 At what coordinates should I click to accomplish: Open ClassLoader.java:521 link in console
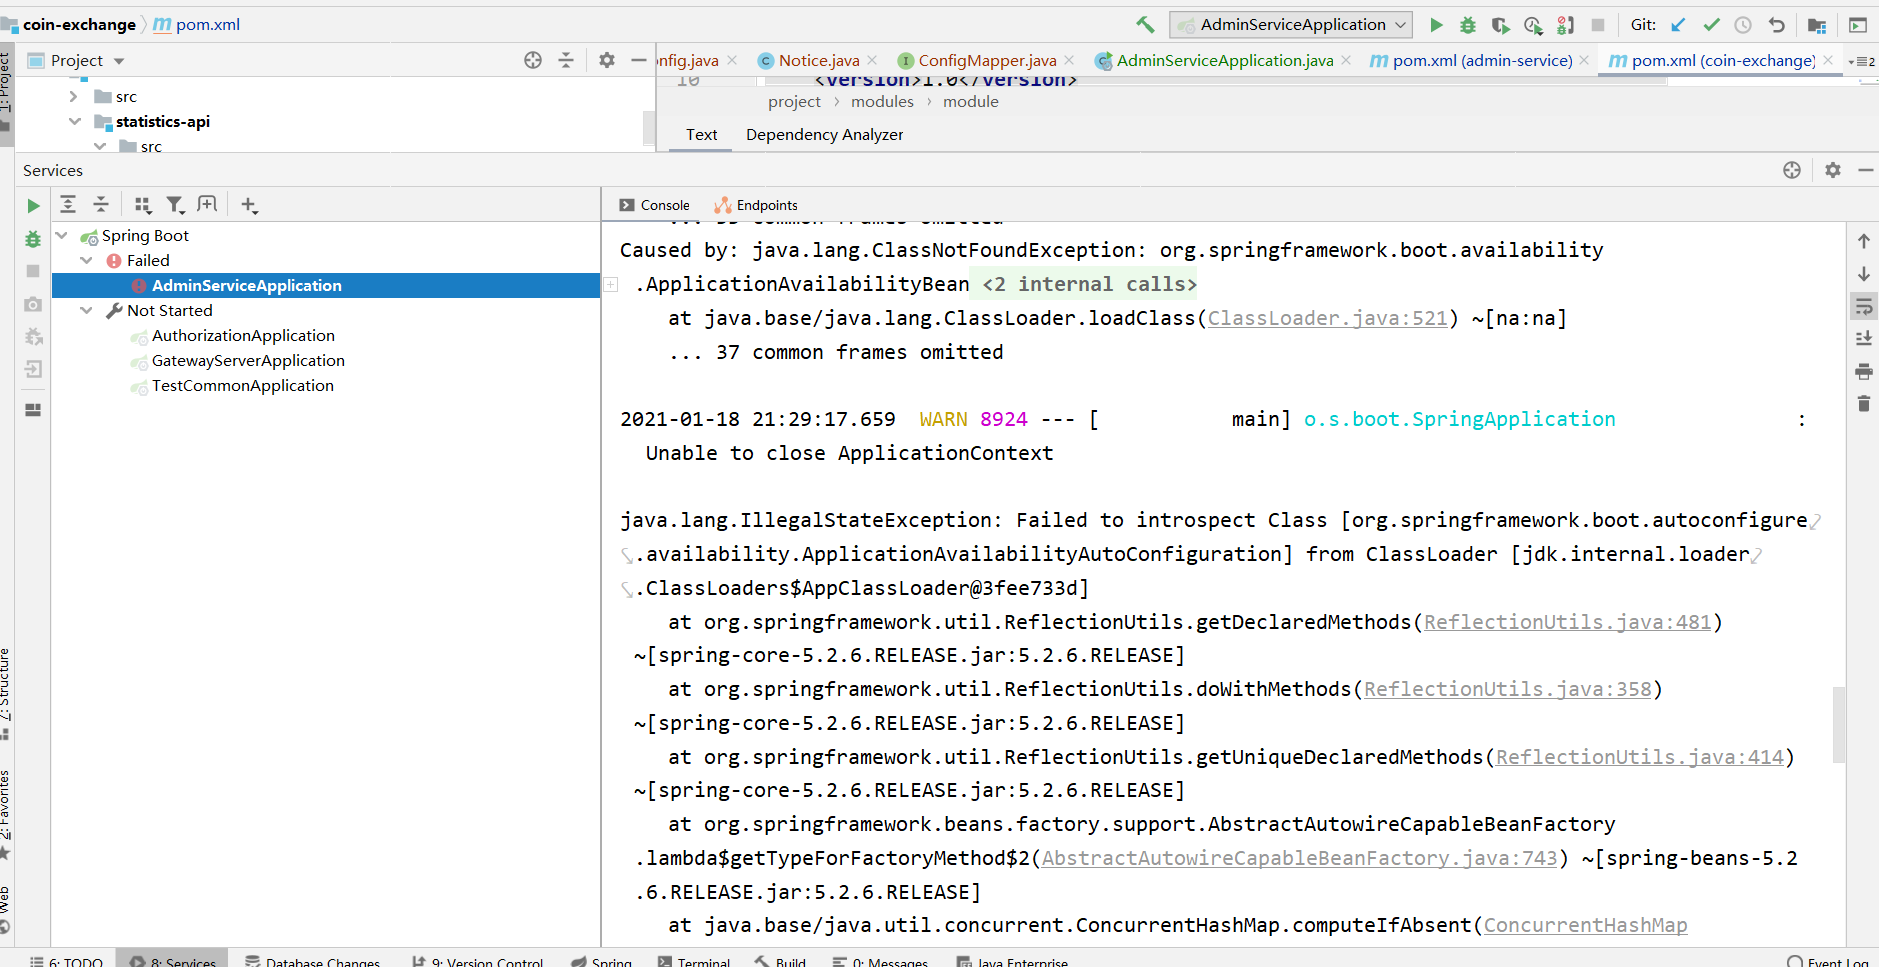point(1327,318)
